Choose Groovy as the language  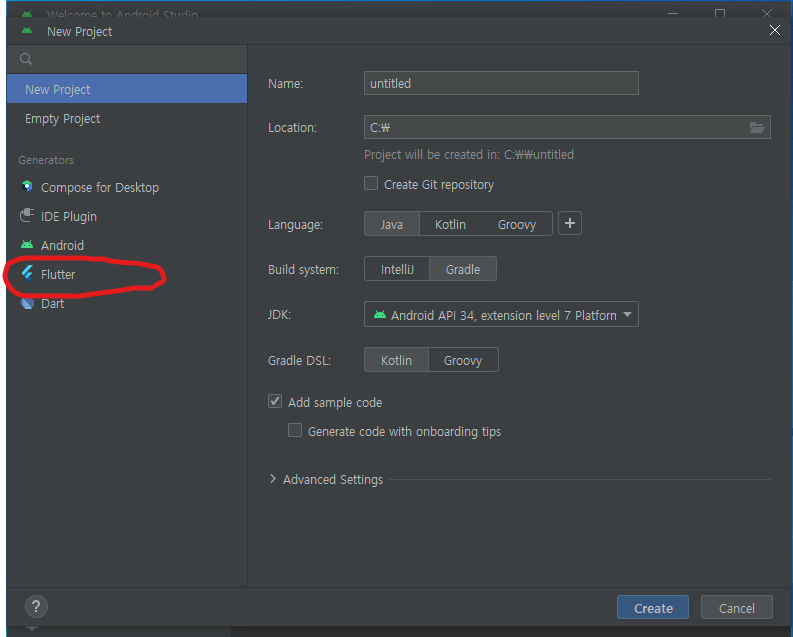click(x=516, y=224)
